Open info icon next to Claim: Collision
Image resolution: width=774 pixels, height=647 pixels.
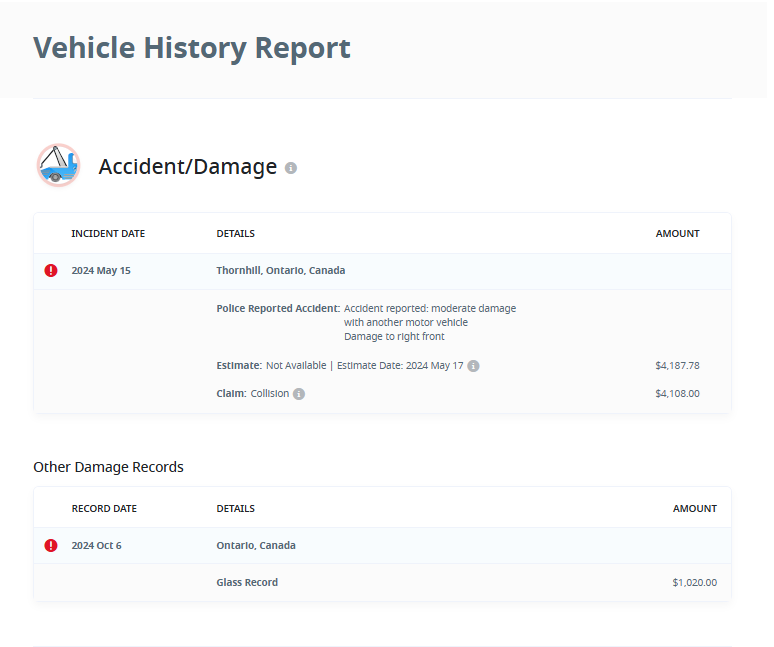(299, 394)
